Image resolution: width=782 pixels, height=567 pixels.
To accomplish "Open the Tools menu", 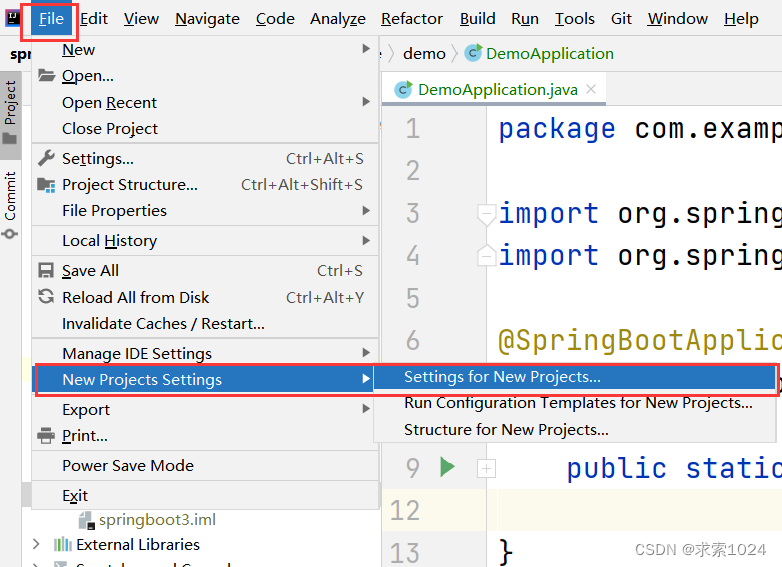I will tap(575, 19).
